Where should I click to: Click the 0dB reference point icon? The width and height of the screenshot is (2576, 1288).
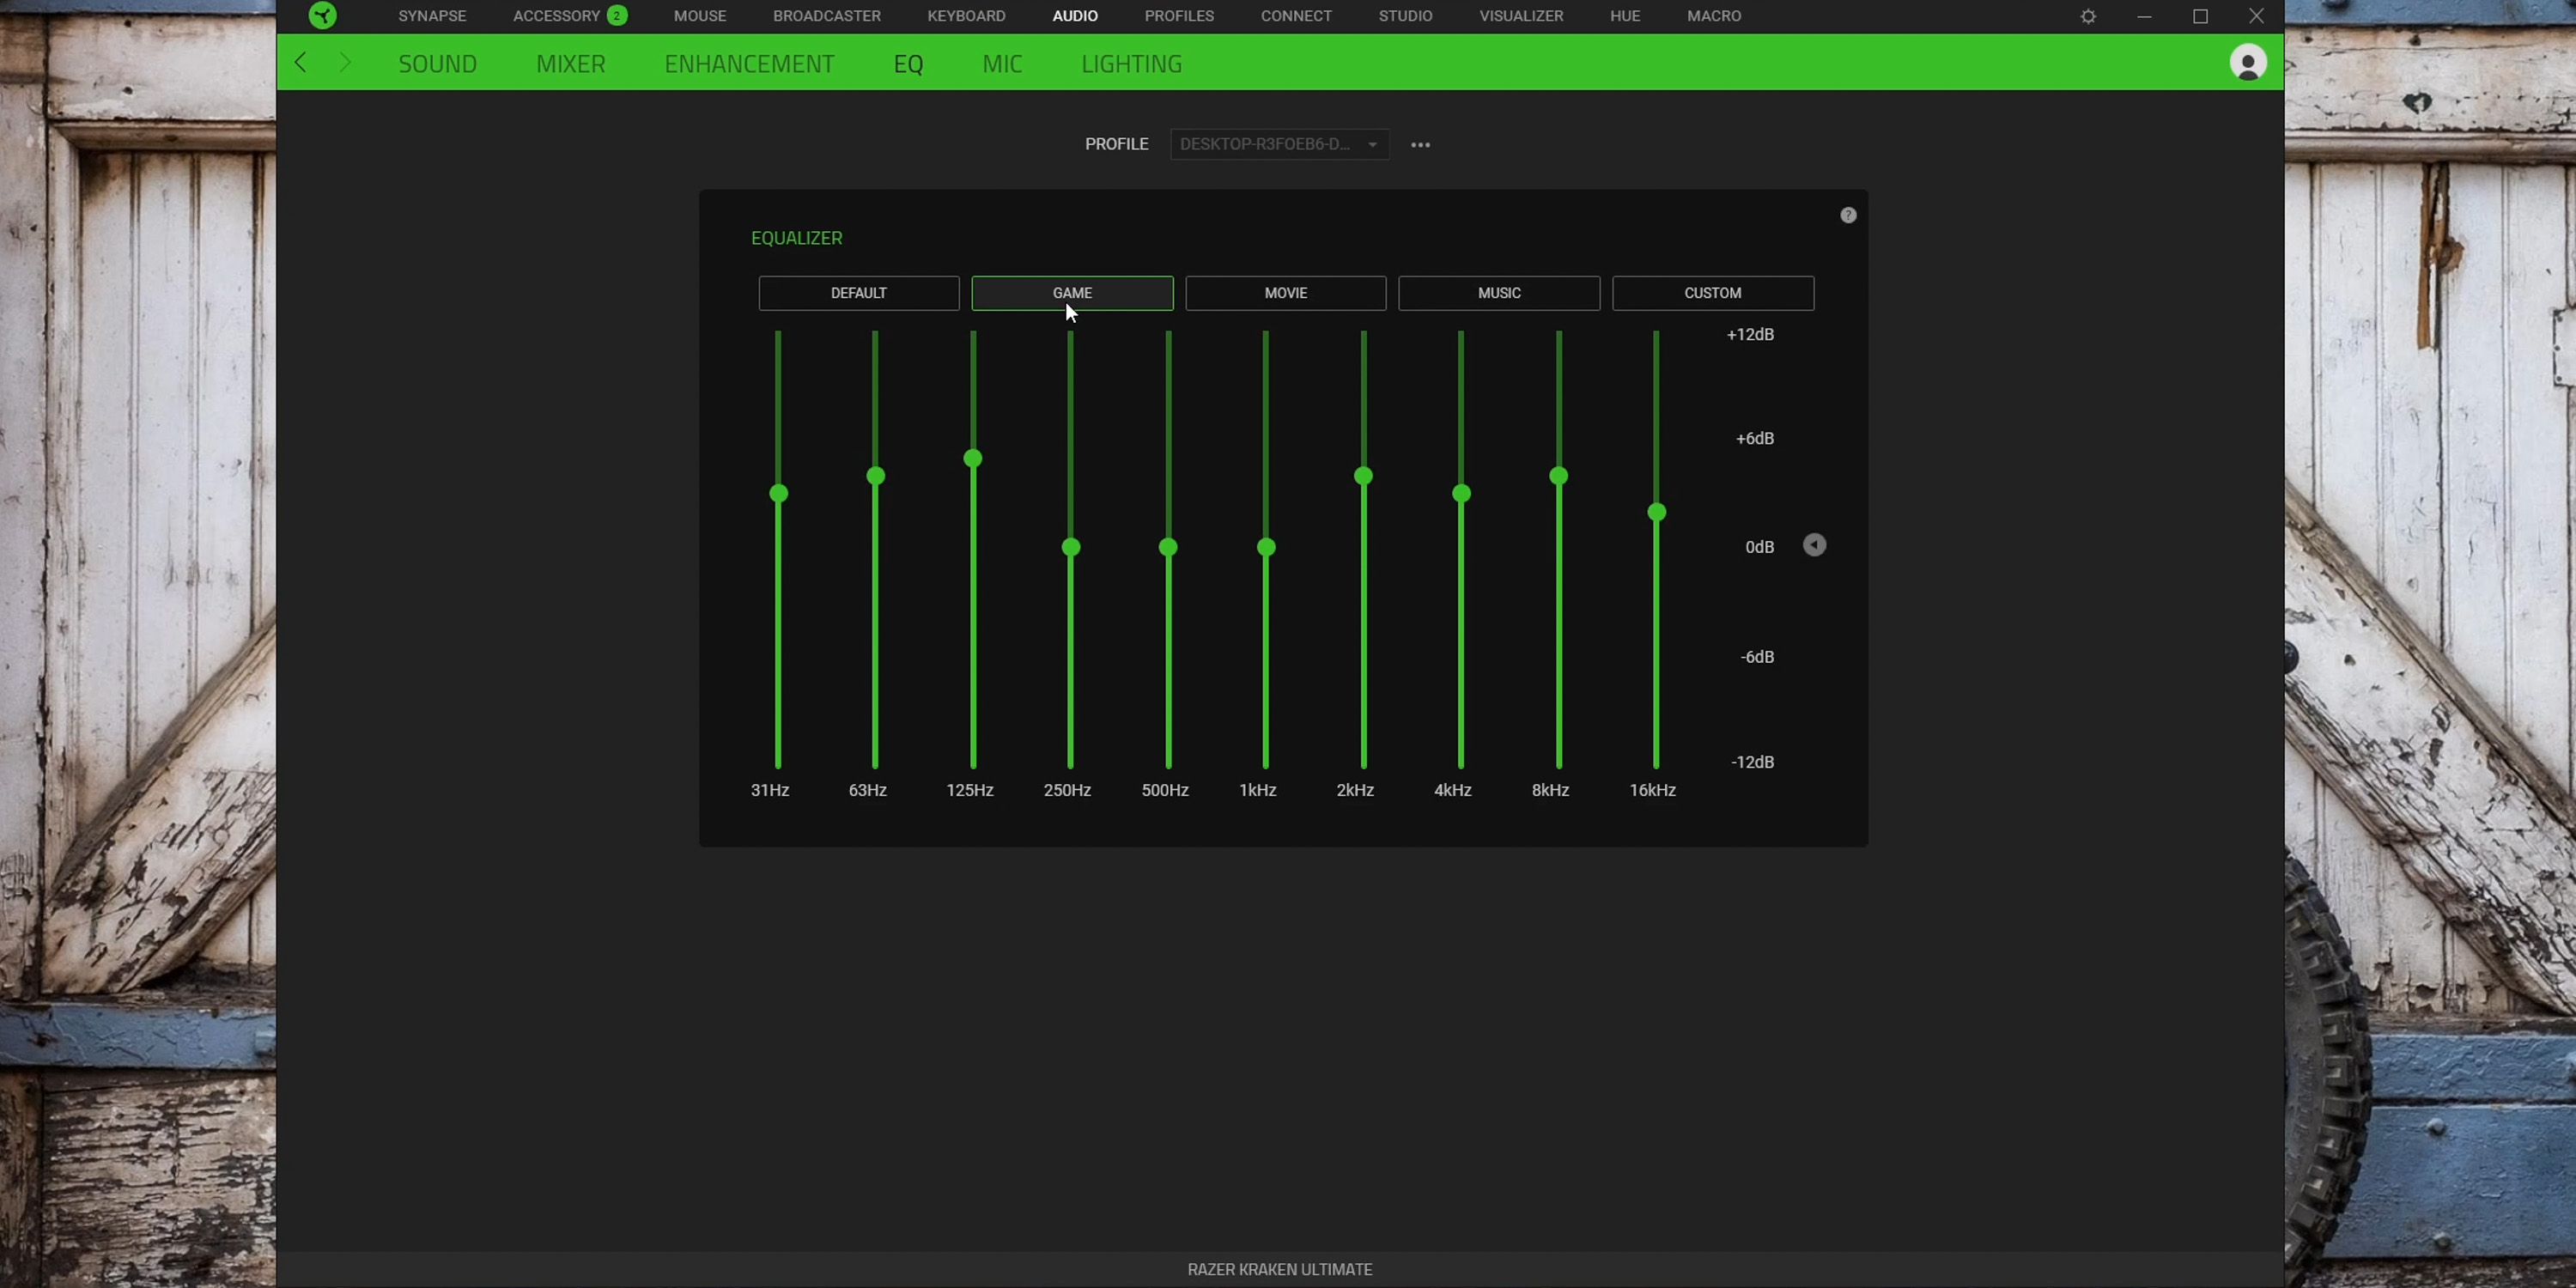1814,545
